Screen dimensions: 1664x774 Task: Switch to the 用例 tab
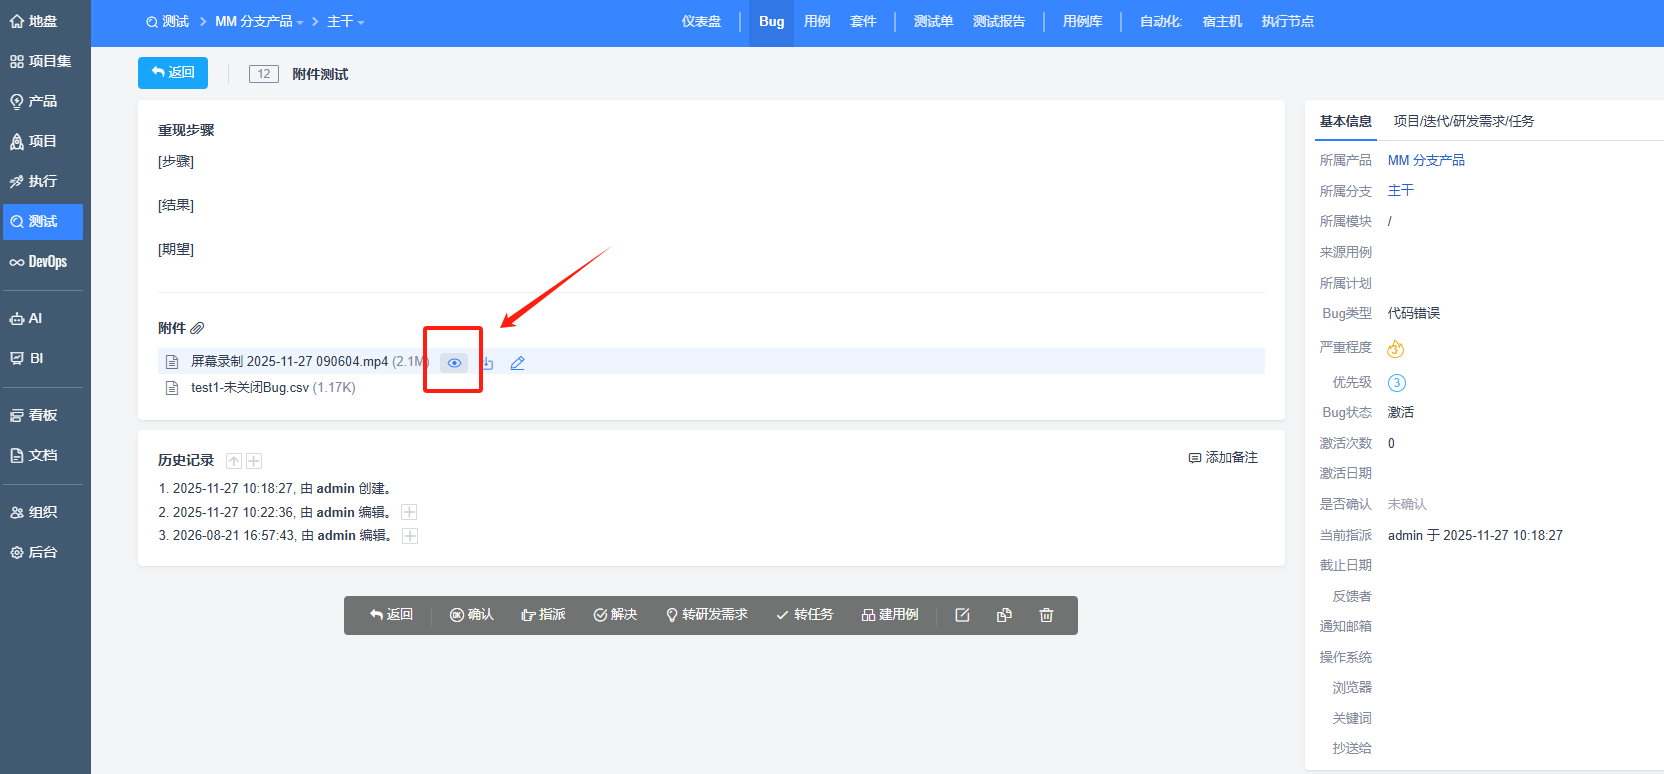pyautogui.click(x=817, y=21)
